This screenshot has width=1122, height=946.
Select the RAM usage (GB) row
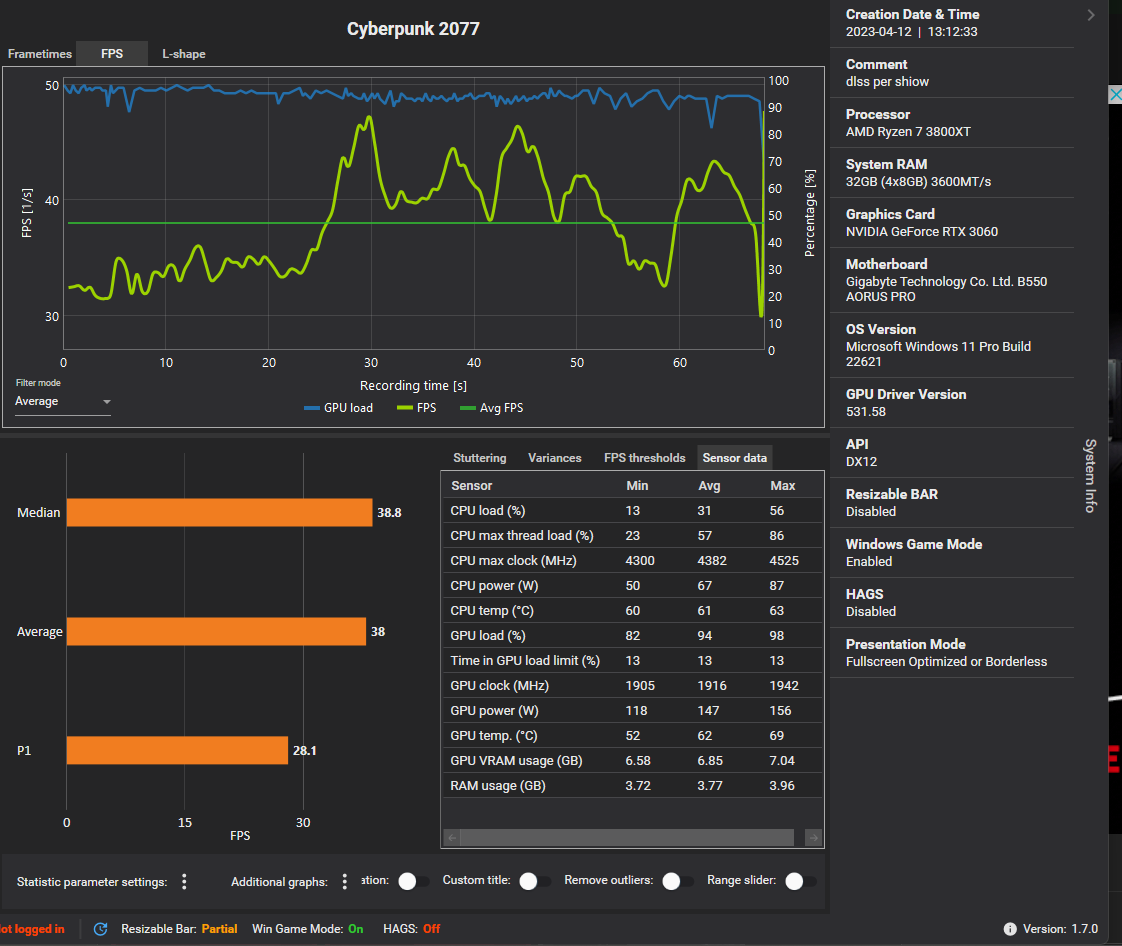click(x=633, y=786)
